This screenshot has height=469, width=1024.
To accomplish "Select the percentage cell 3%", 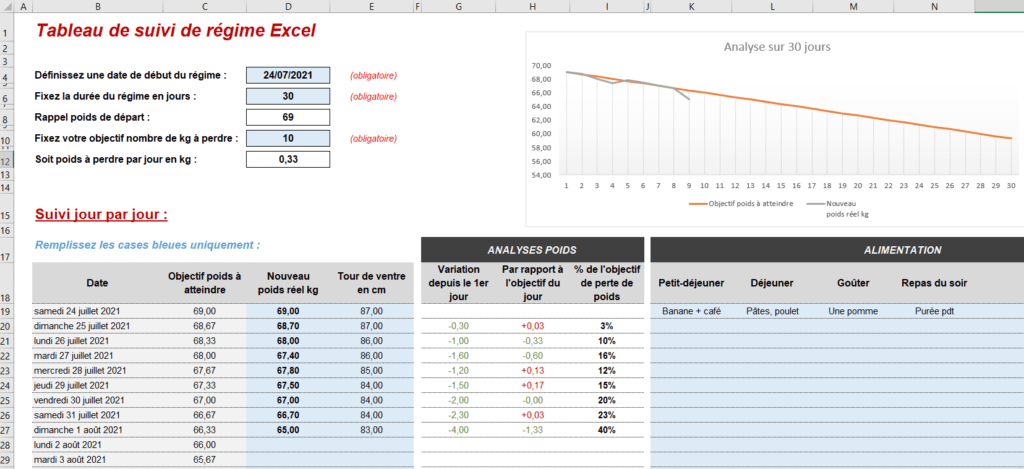I will click(607, 326).
